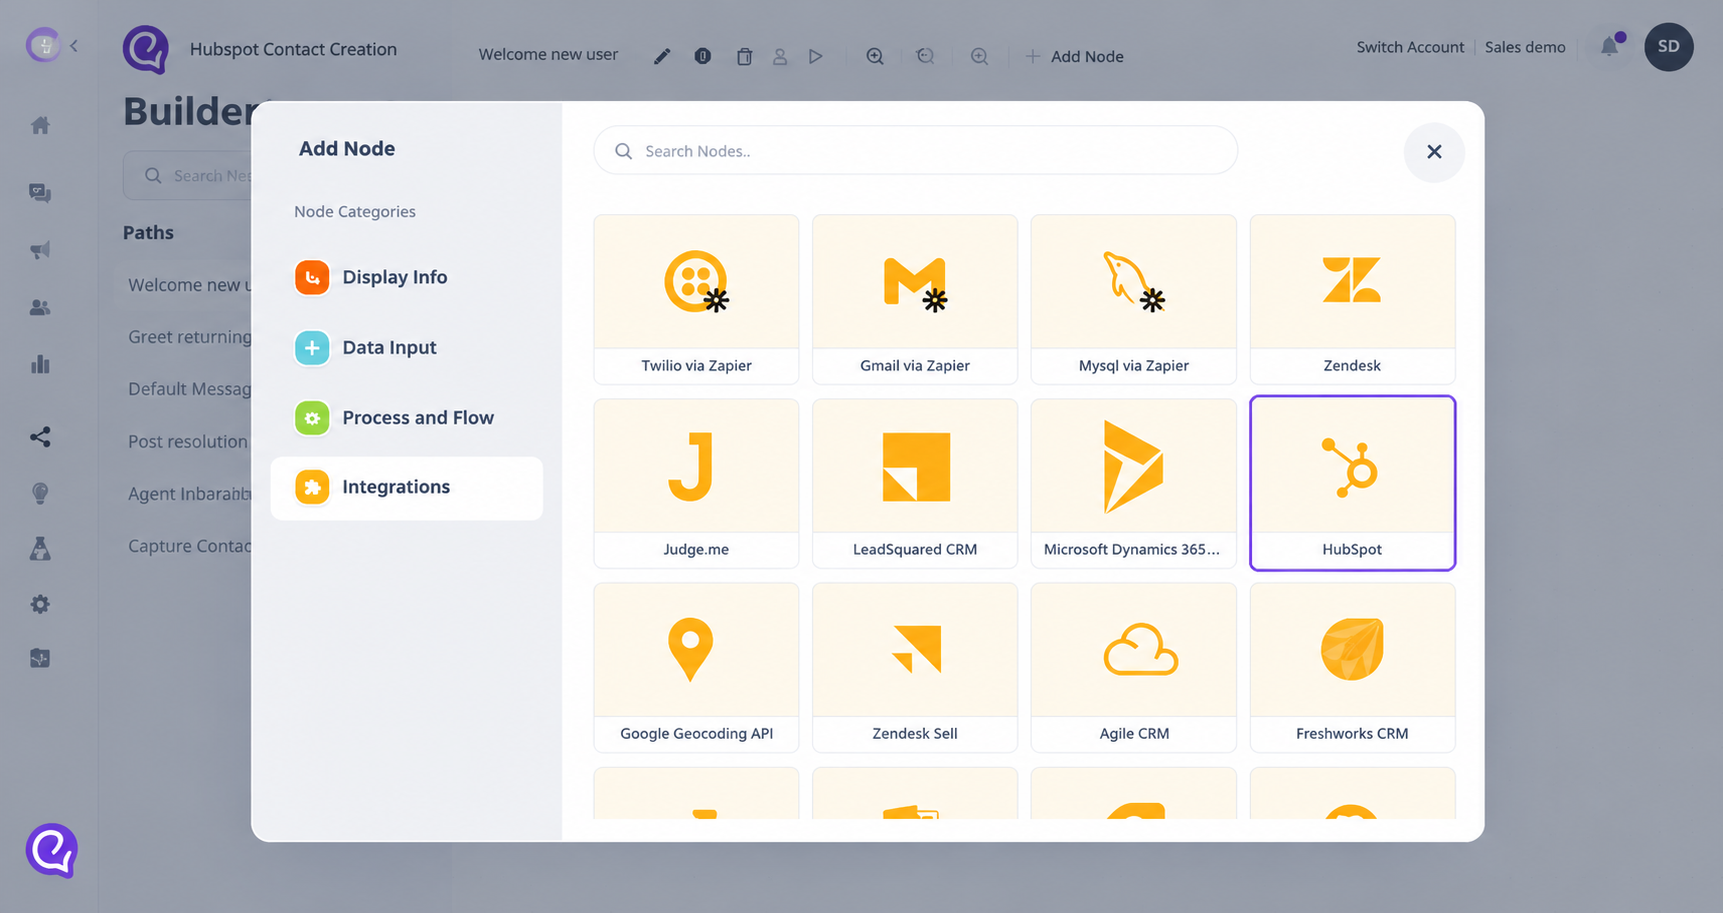The width and height of the screenshot is (1723, 913).
Task: Click the faded magnifier icon beside Add Node
Action: point(980,56)
